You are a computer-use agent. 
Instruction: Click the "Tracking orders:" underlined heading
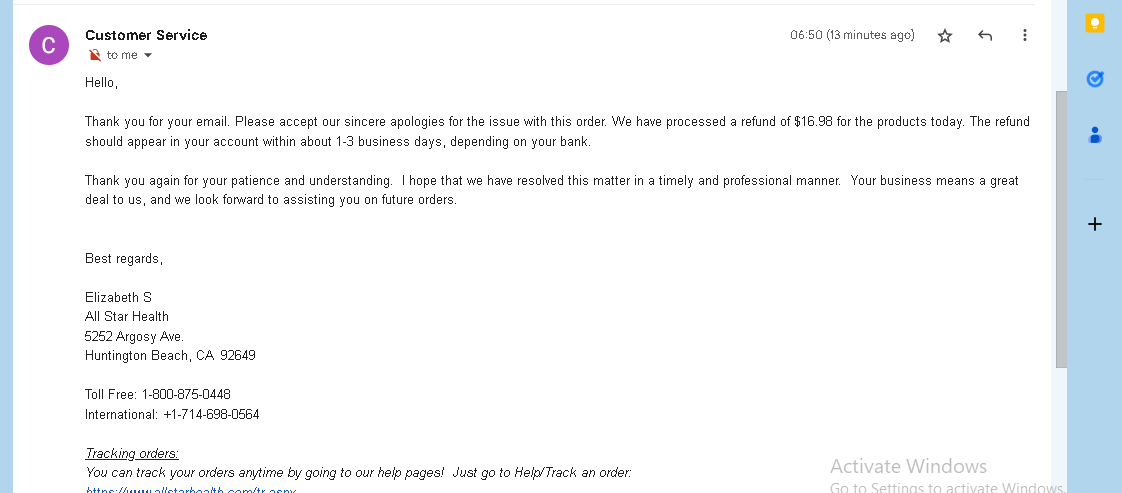132,454
